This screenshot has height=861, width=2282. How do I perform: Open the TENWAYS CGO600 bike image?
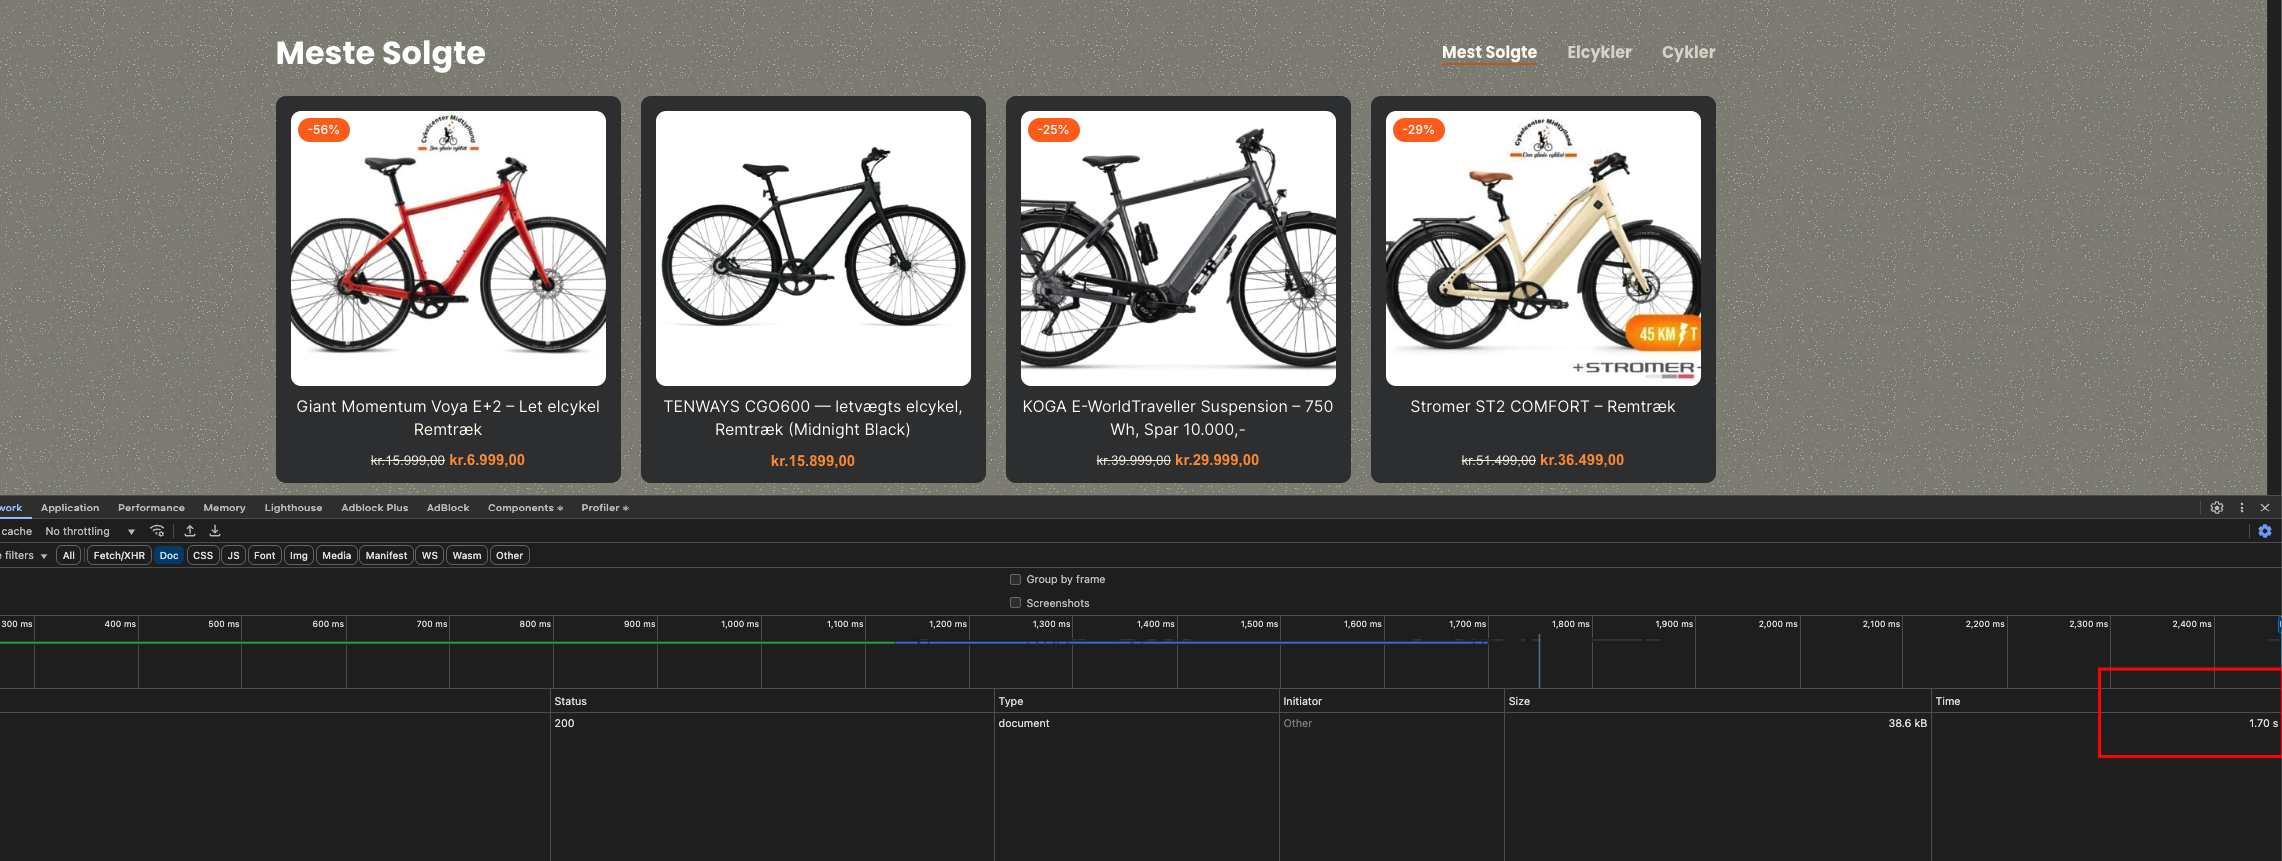(x=813, y=248)
